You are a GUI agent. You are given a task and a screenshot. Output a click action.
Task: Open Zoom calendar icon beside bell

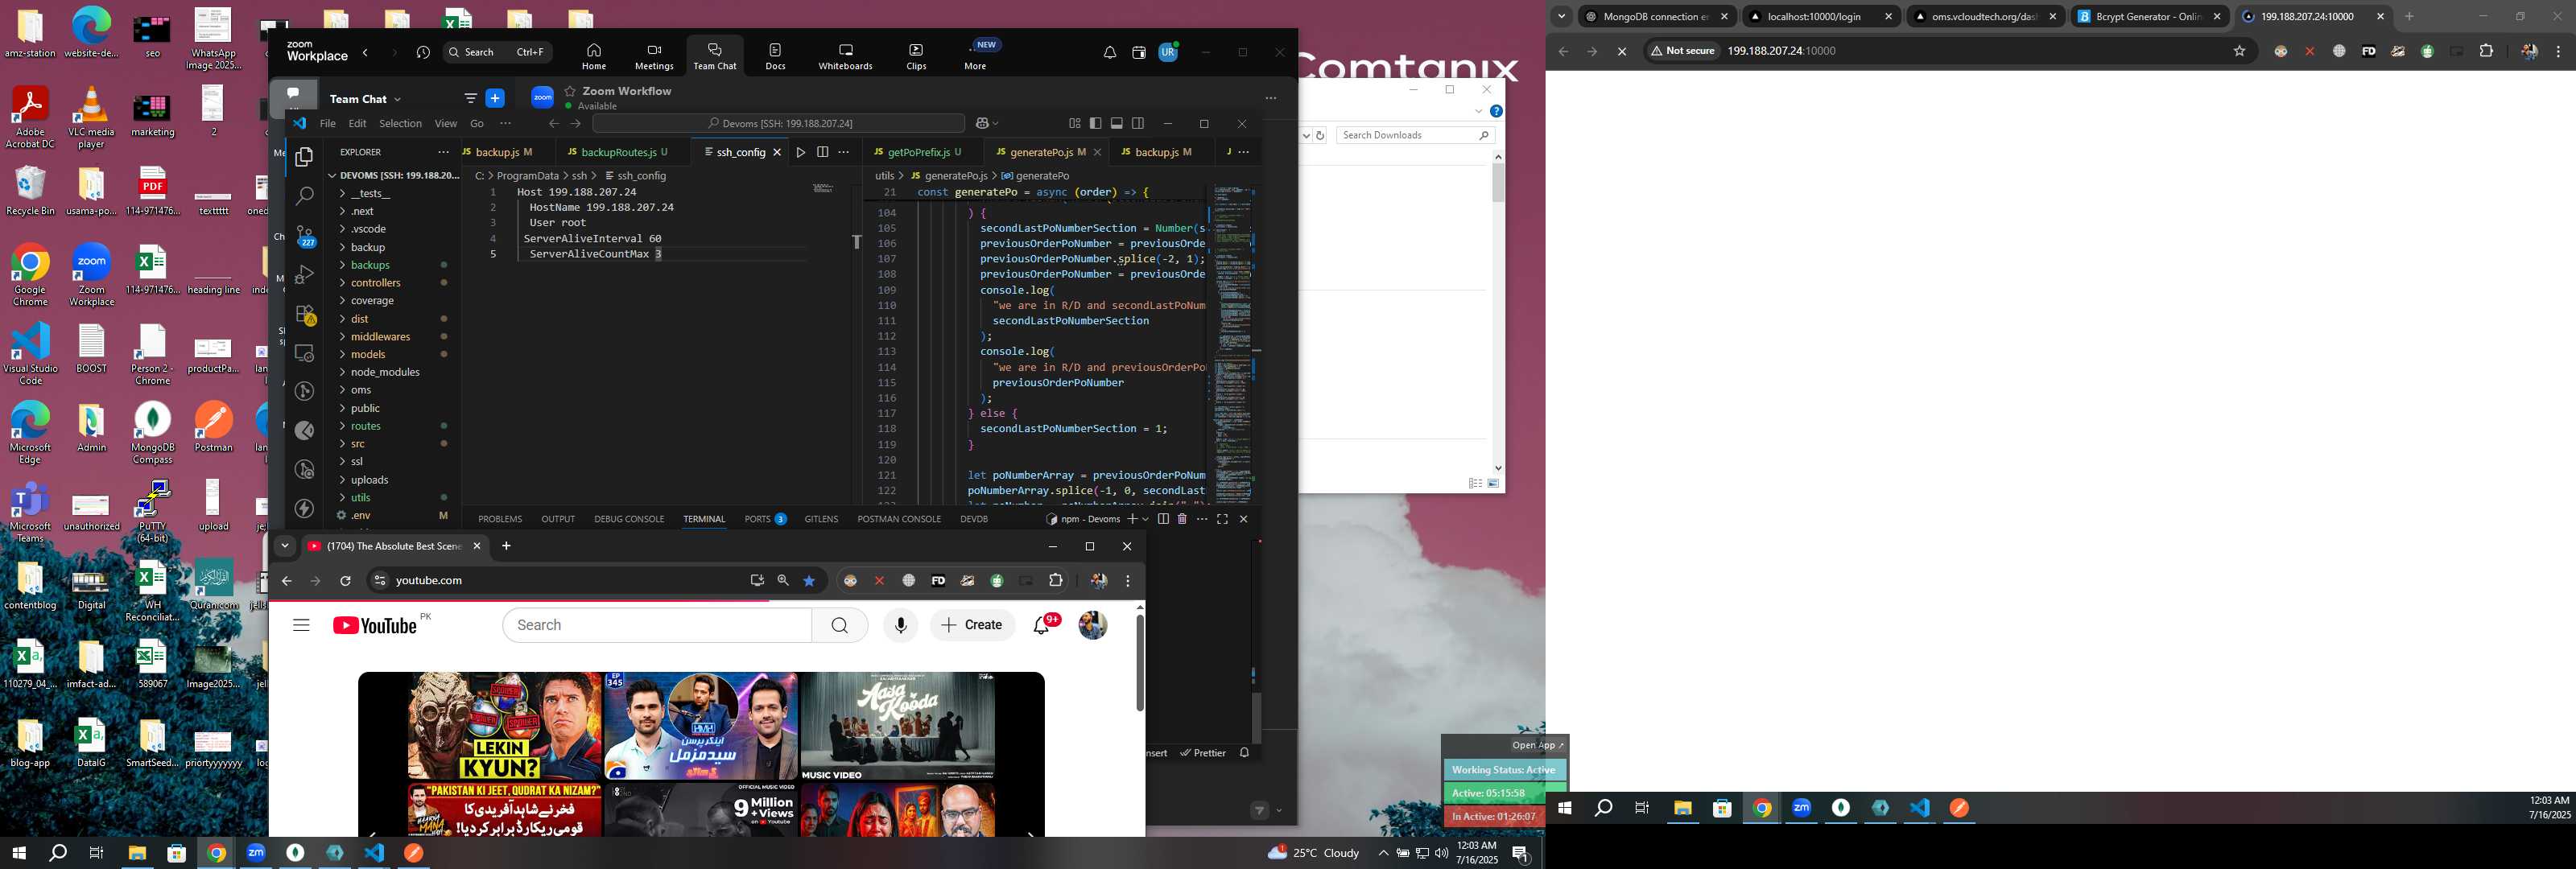tap(1139, 53)
